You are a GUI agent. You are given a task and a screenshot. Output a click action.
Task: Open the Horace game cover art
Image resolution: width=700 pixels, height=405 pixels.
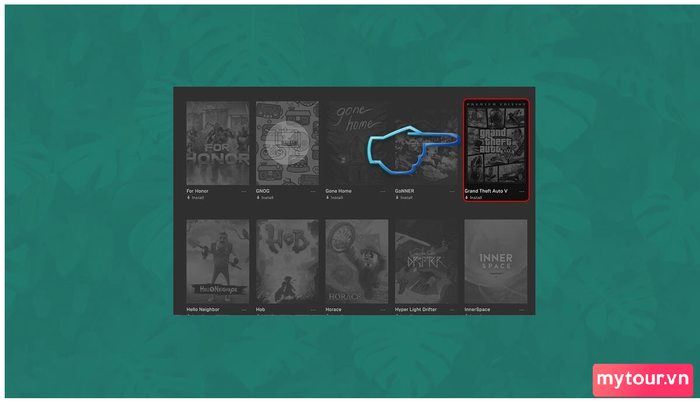[x=357, y=261]
